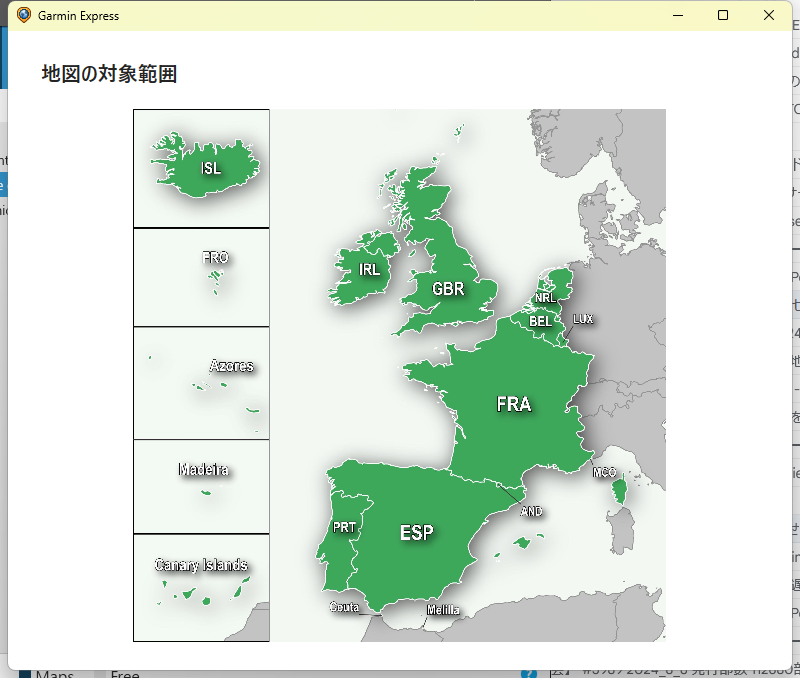Image resolution: width=800 pixels, height=678 pixels.
Task: Click the ESP label on Spain
Action: 417,533
